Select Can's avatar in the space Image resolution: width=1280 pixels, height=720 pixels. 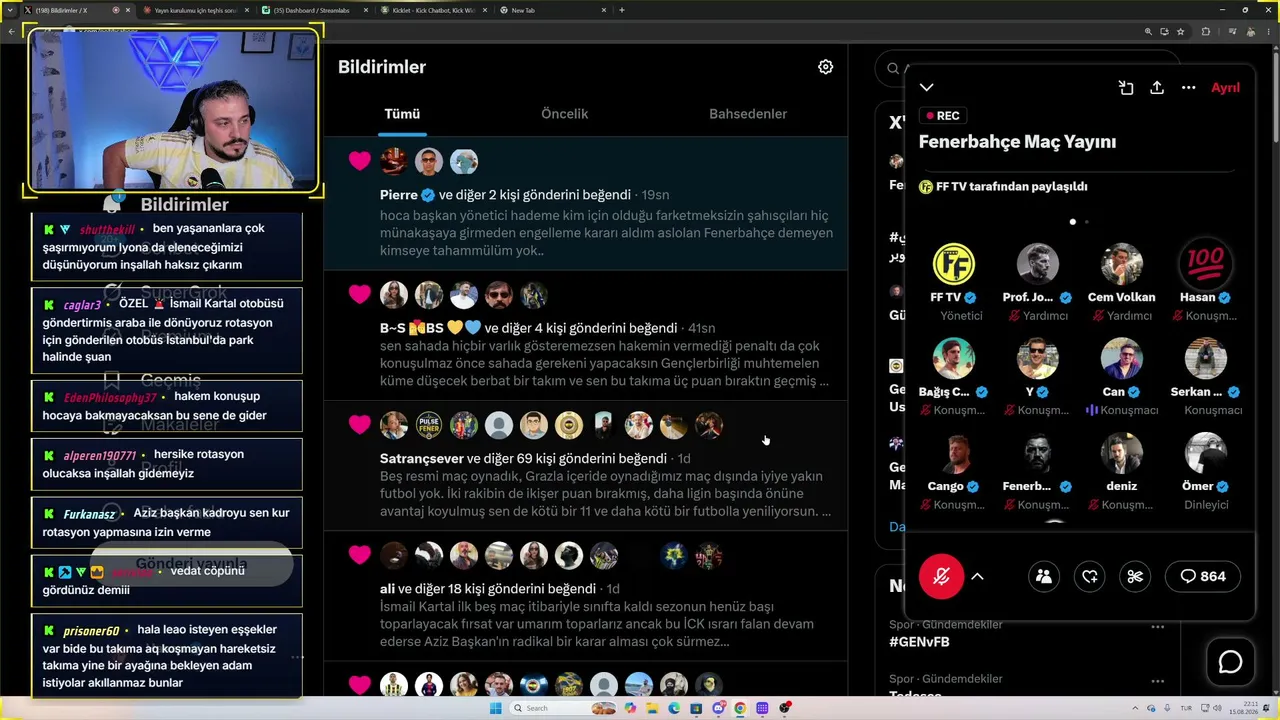click(x=1121, y=359)
